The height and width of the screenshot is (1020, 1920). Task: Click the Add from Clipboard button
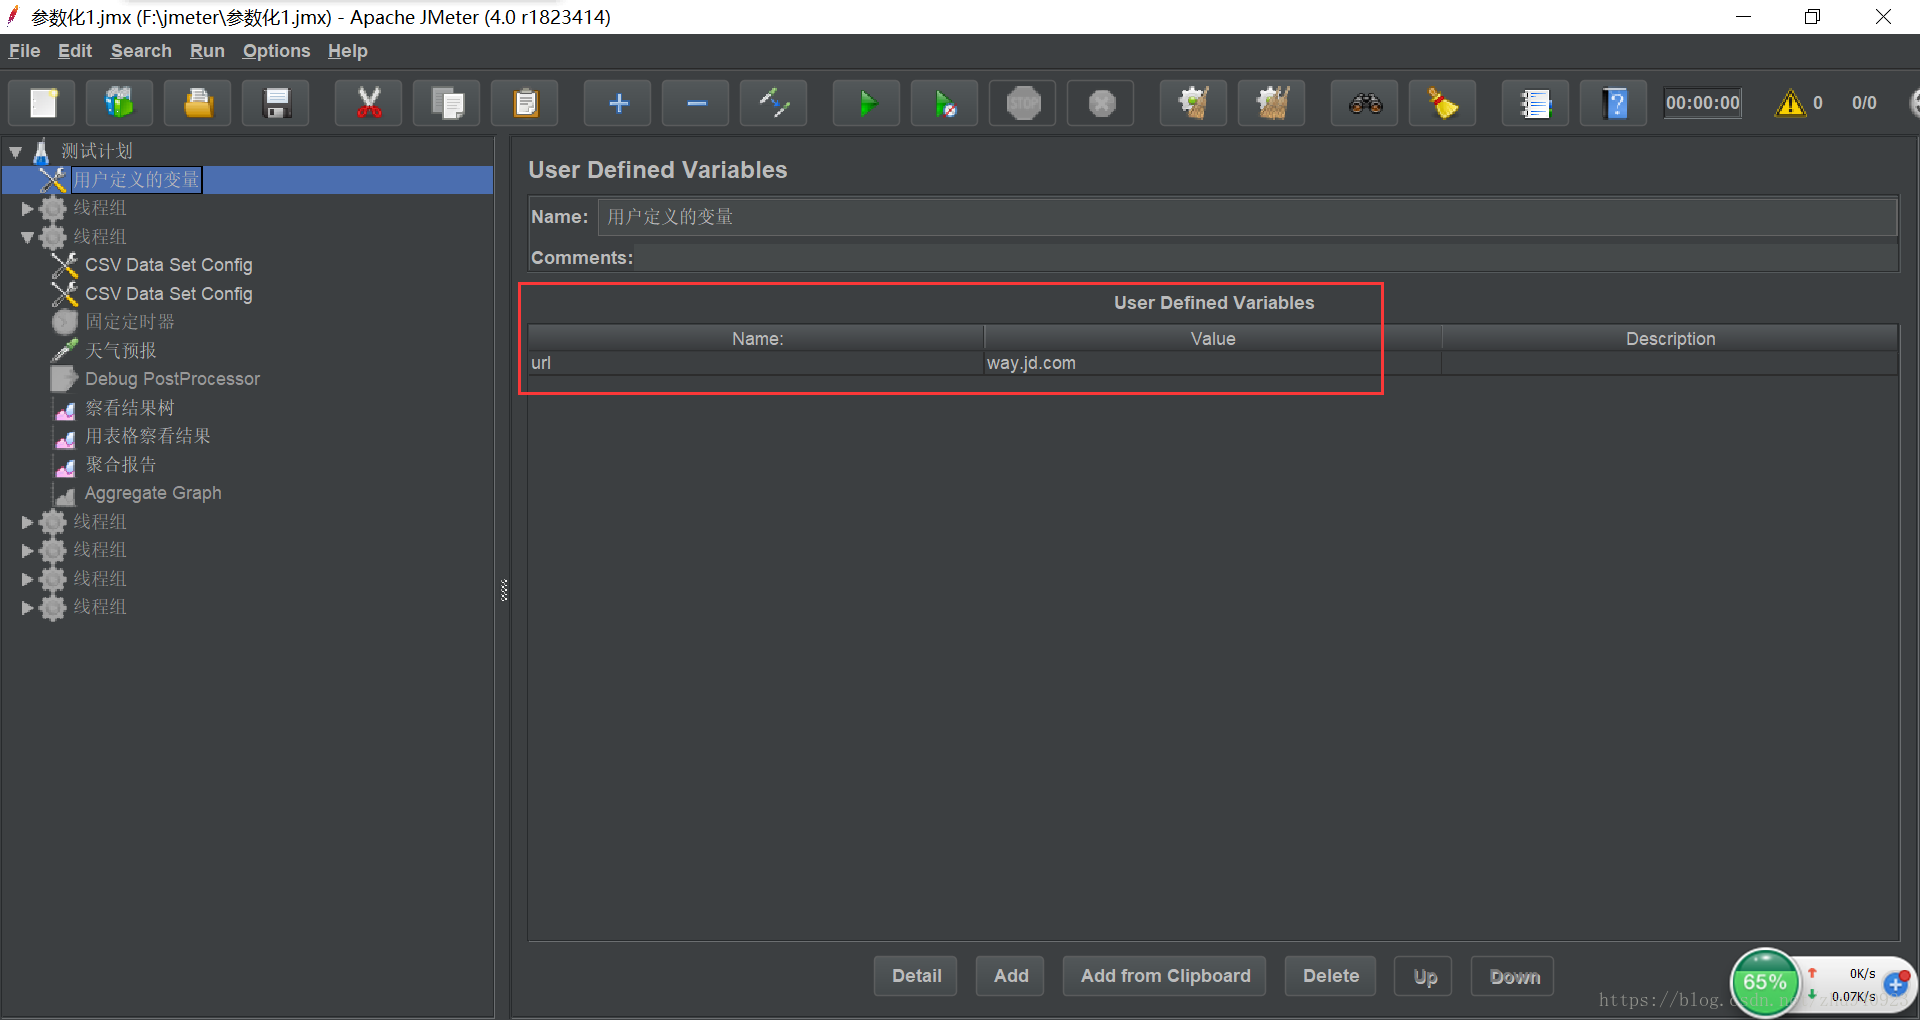(x=1165, y=976)
